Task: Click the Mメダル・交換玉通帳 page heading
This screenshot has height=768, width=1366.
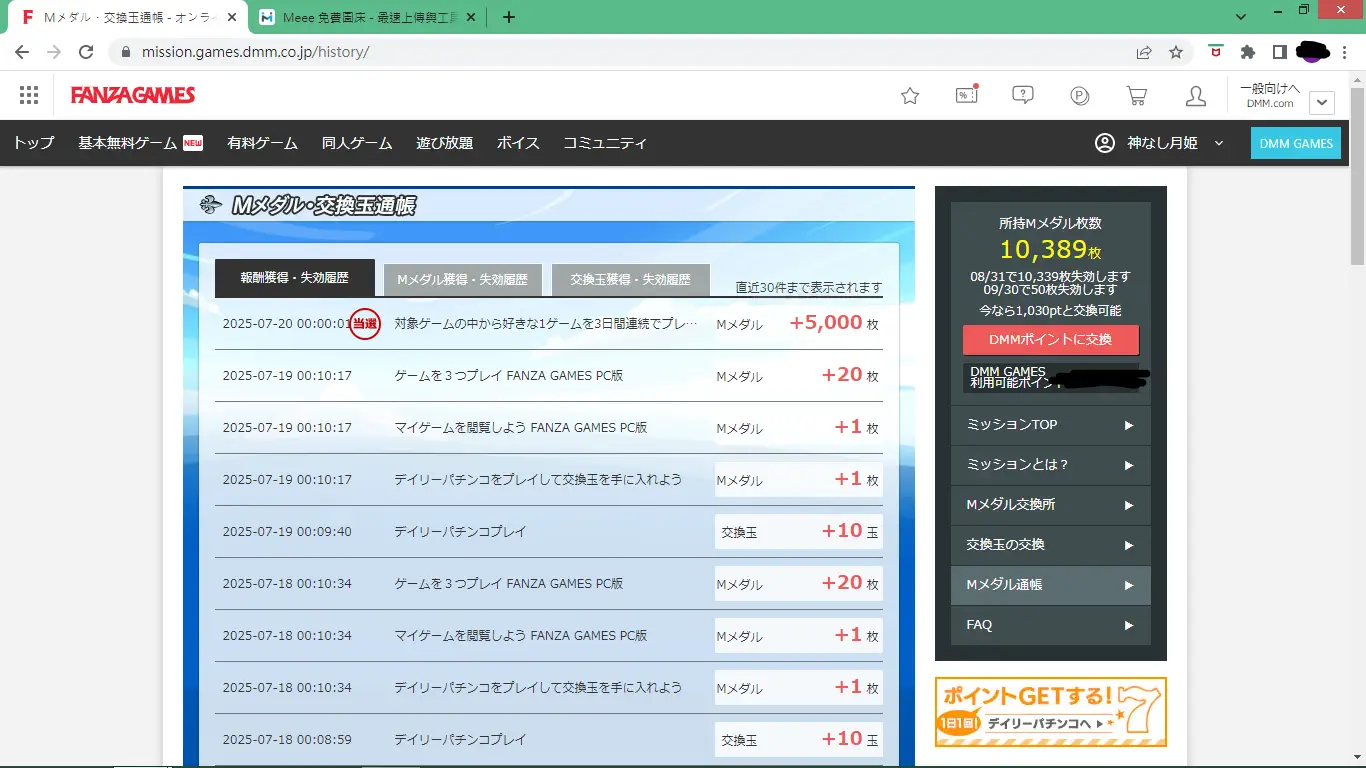Action: 323,206
